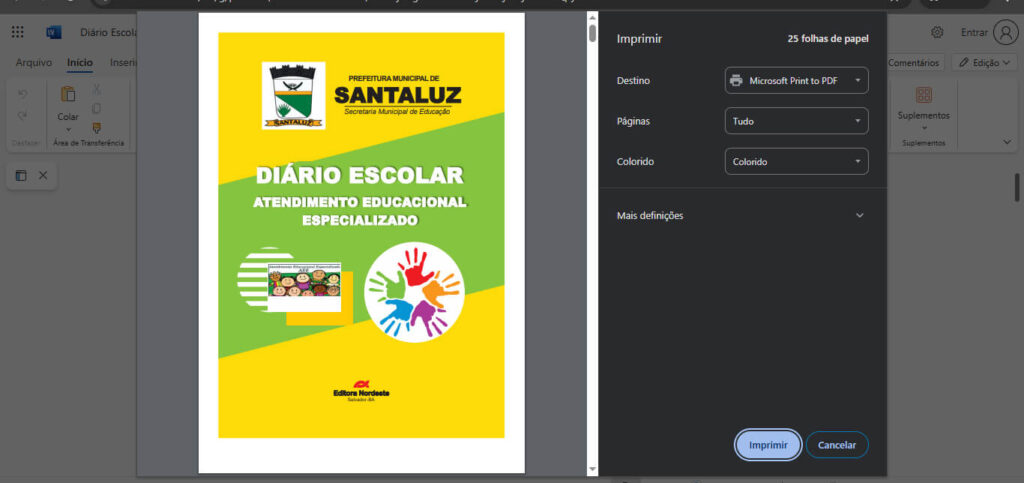Cancel the print dialog

click(x=837, y=445)
